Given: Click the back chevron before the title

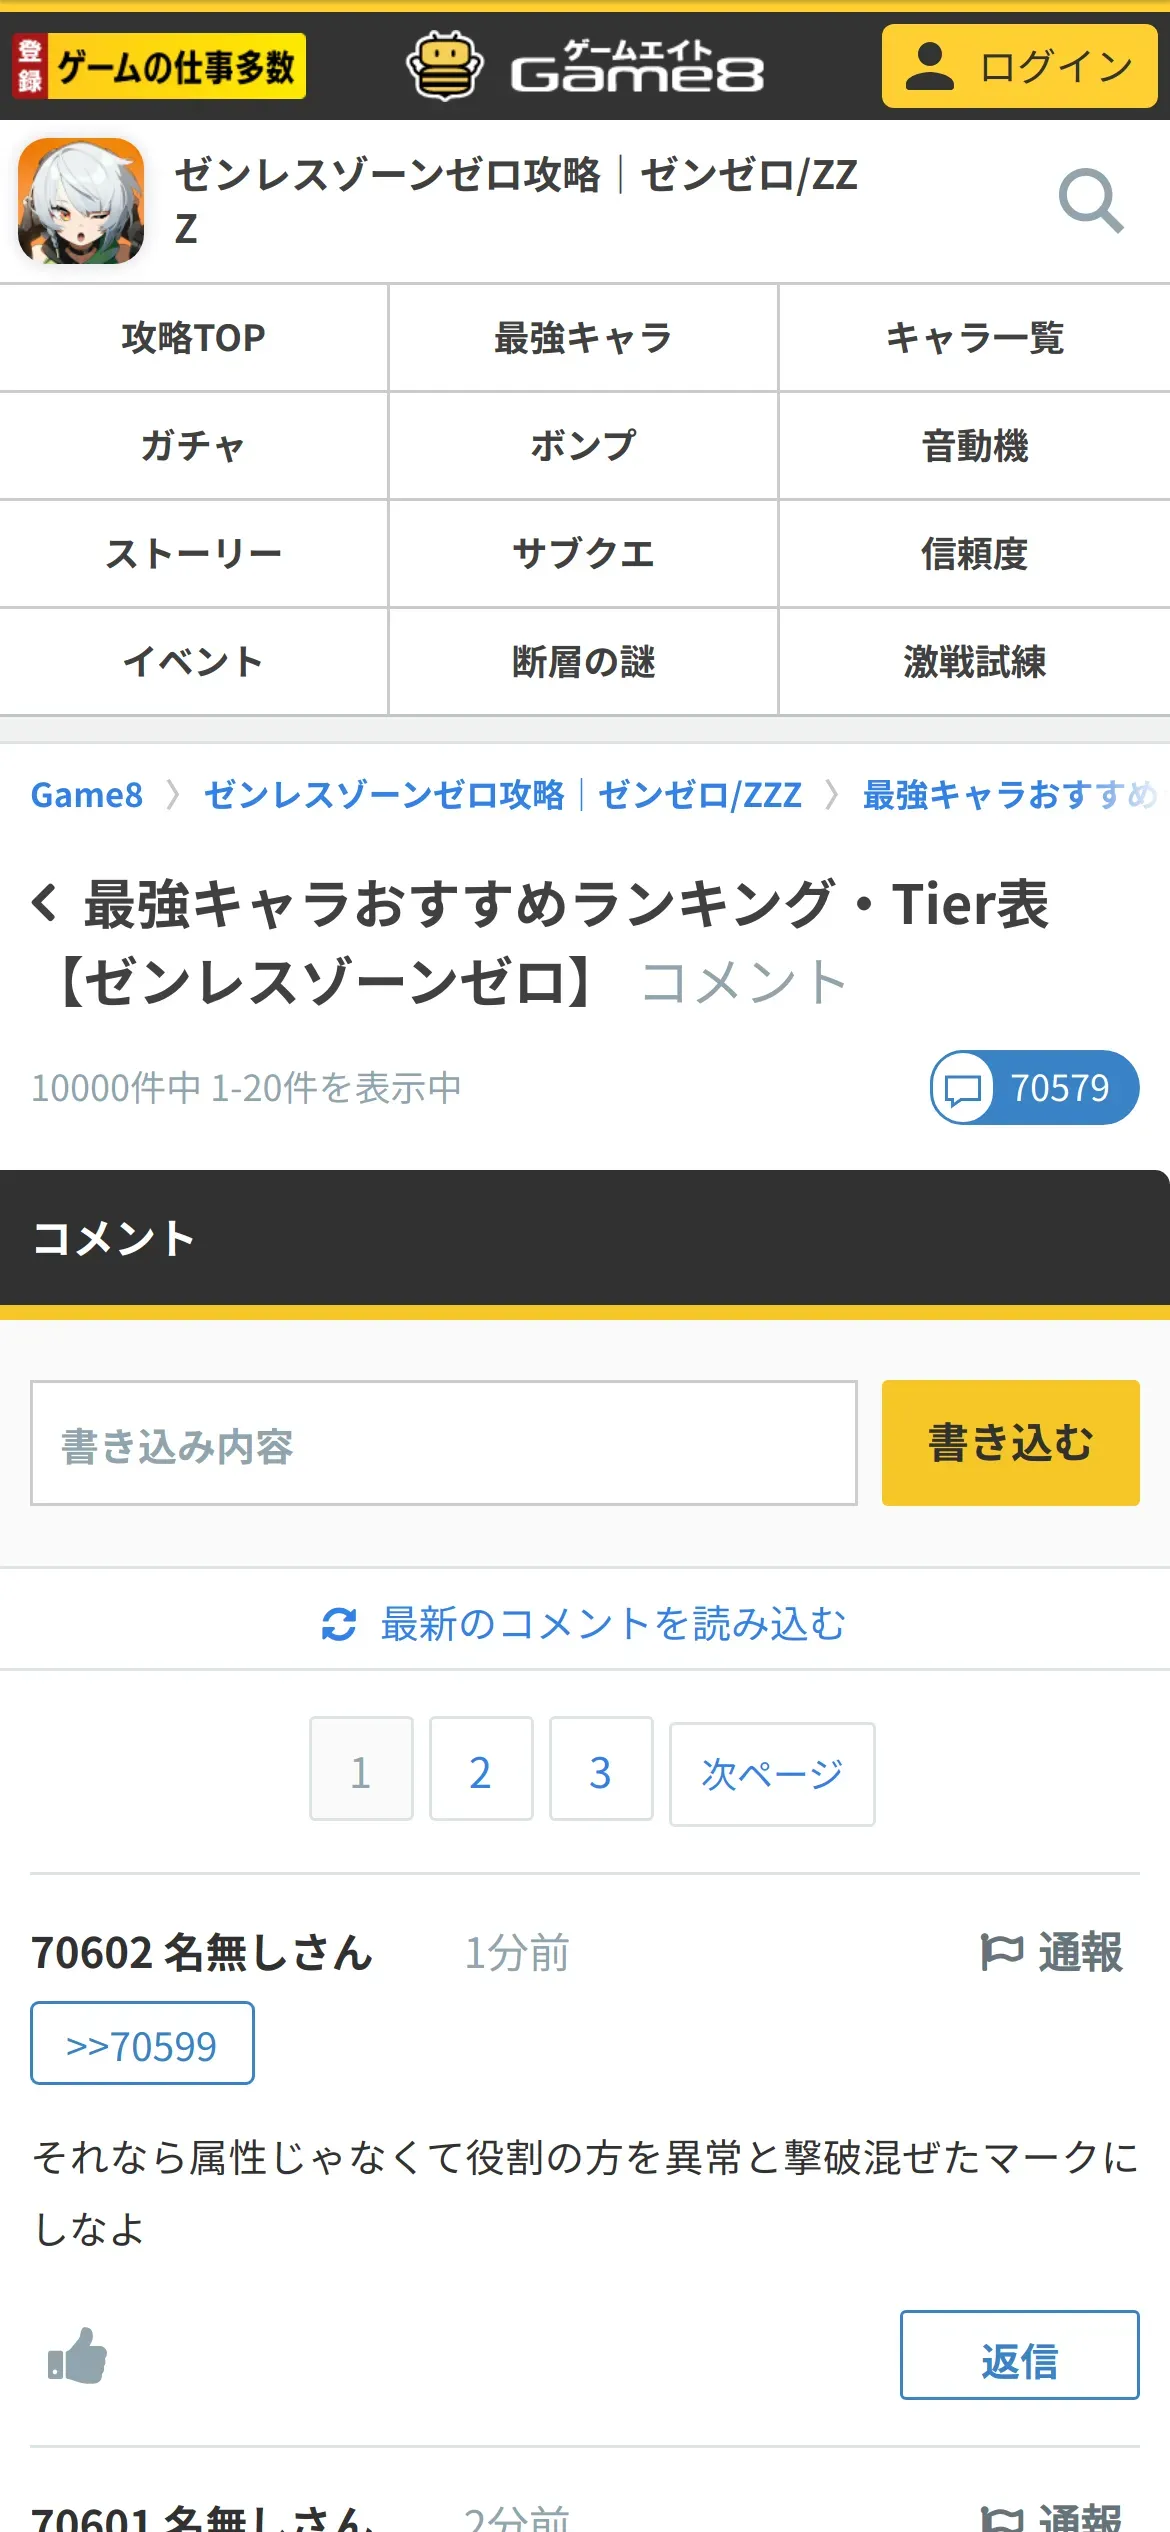Looking at the screenshot, I should (x=44, y=903).
